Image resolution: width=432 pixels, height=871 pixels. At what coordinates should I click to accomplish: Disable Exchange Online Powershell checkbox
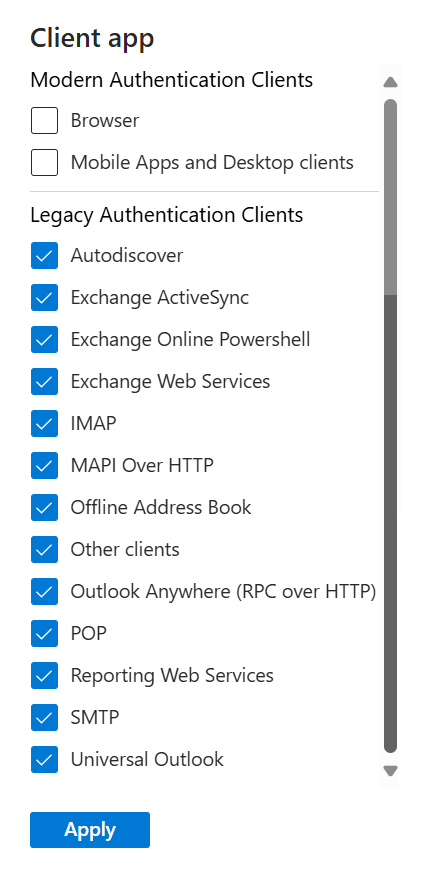pos(44,339)
